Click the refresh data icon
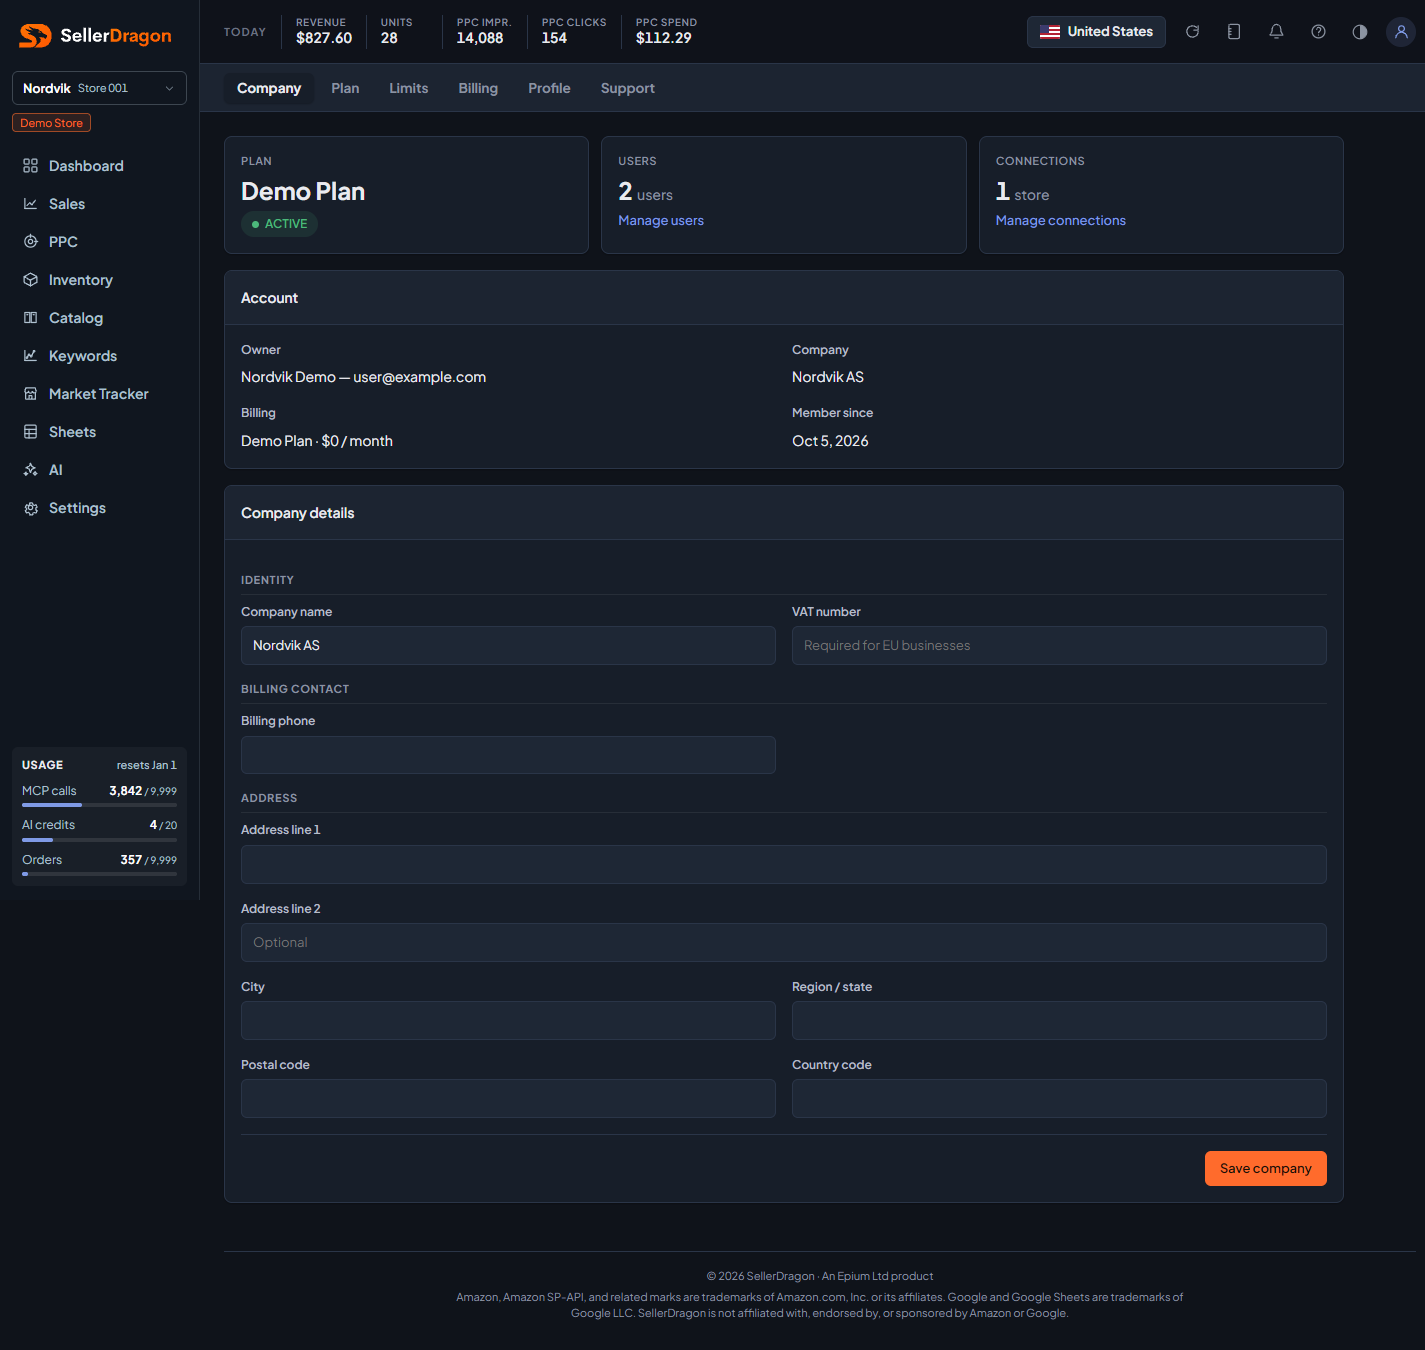 coord(1192,32)
